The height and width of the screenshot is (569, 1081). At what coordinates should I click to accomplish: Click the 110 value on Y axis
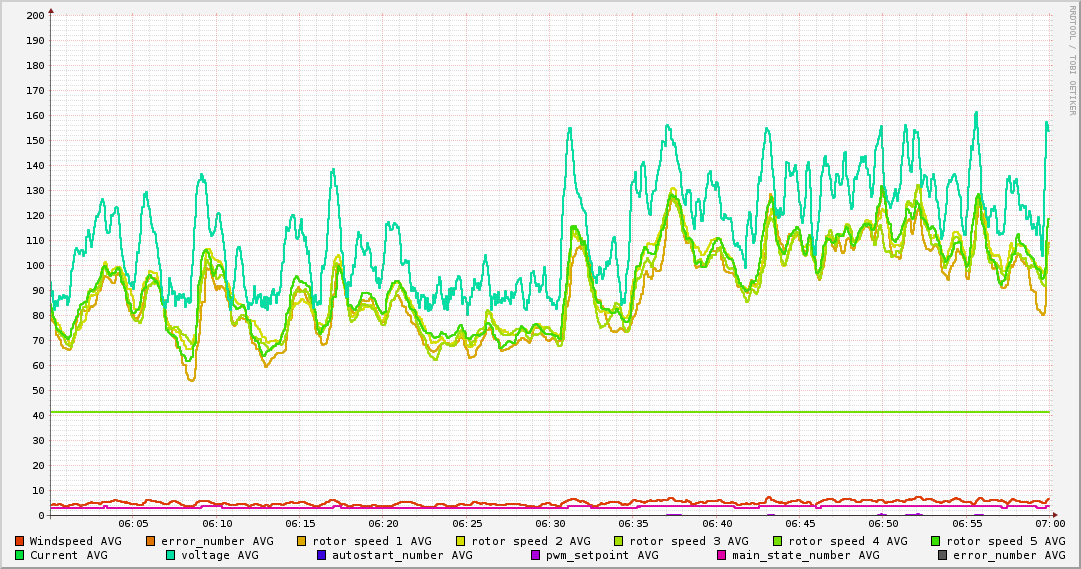[x=34, y=241]
